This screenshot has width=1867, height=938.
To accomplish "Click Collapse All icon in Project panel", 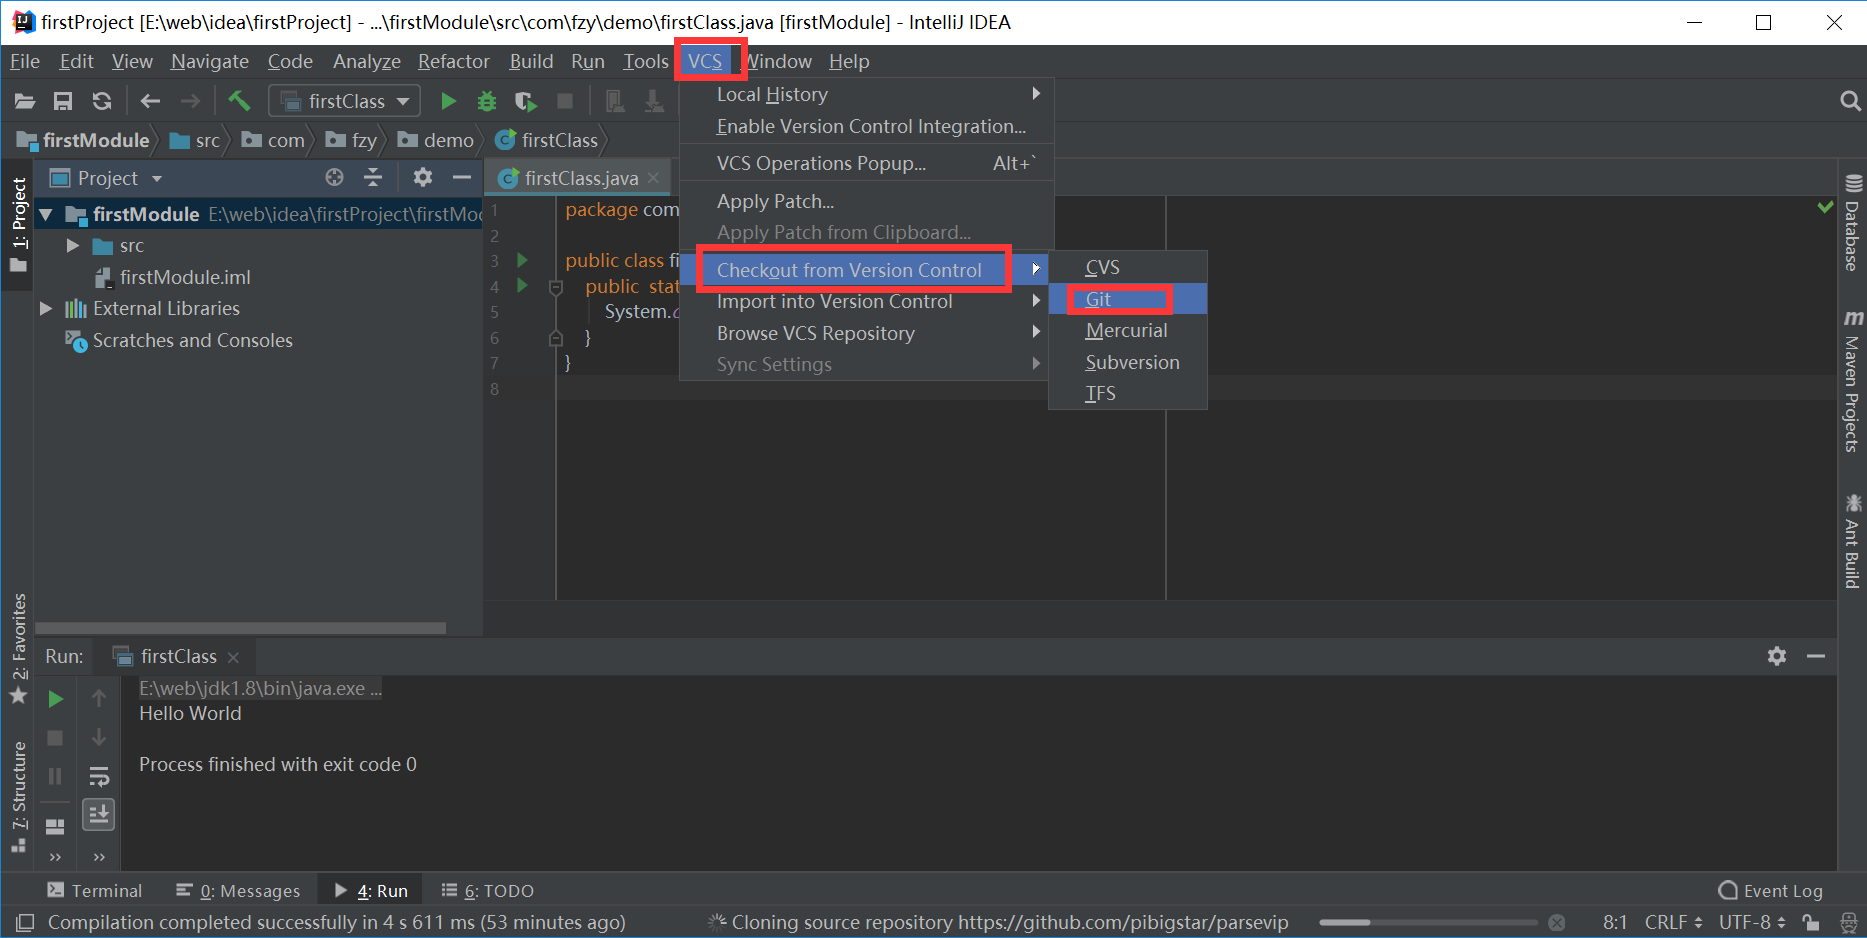I will (373, 177).
